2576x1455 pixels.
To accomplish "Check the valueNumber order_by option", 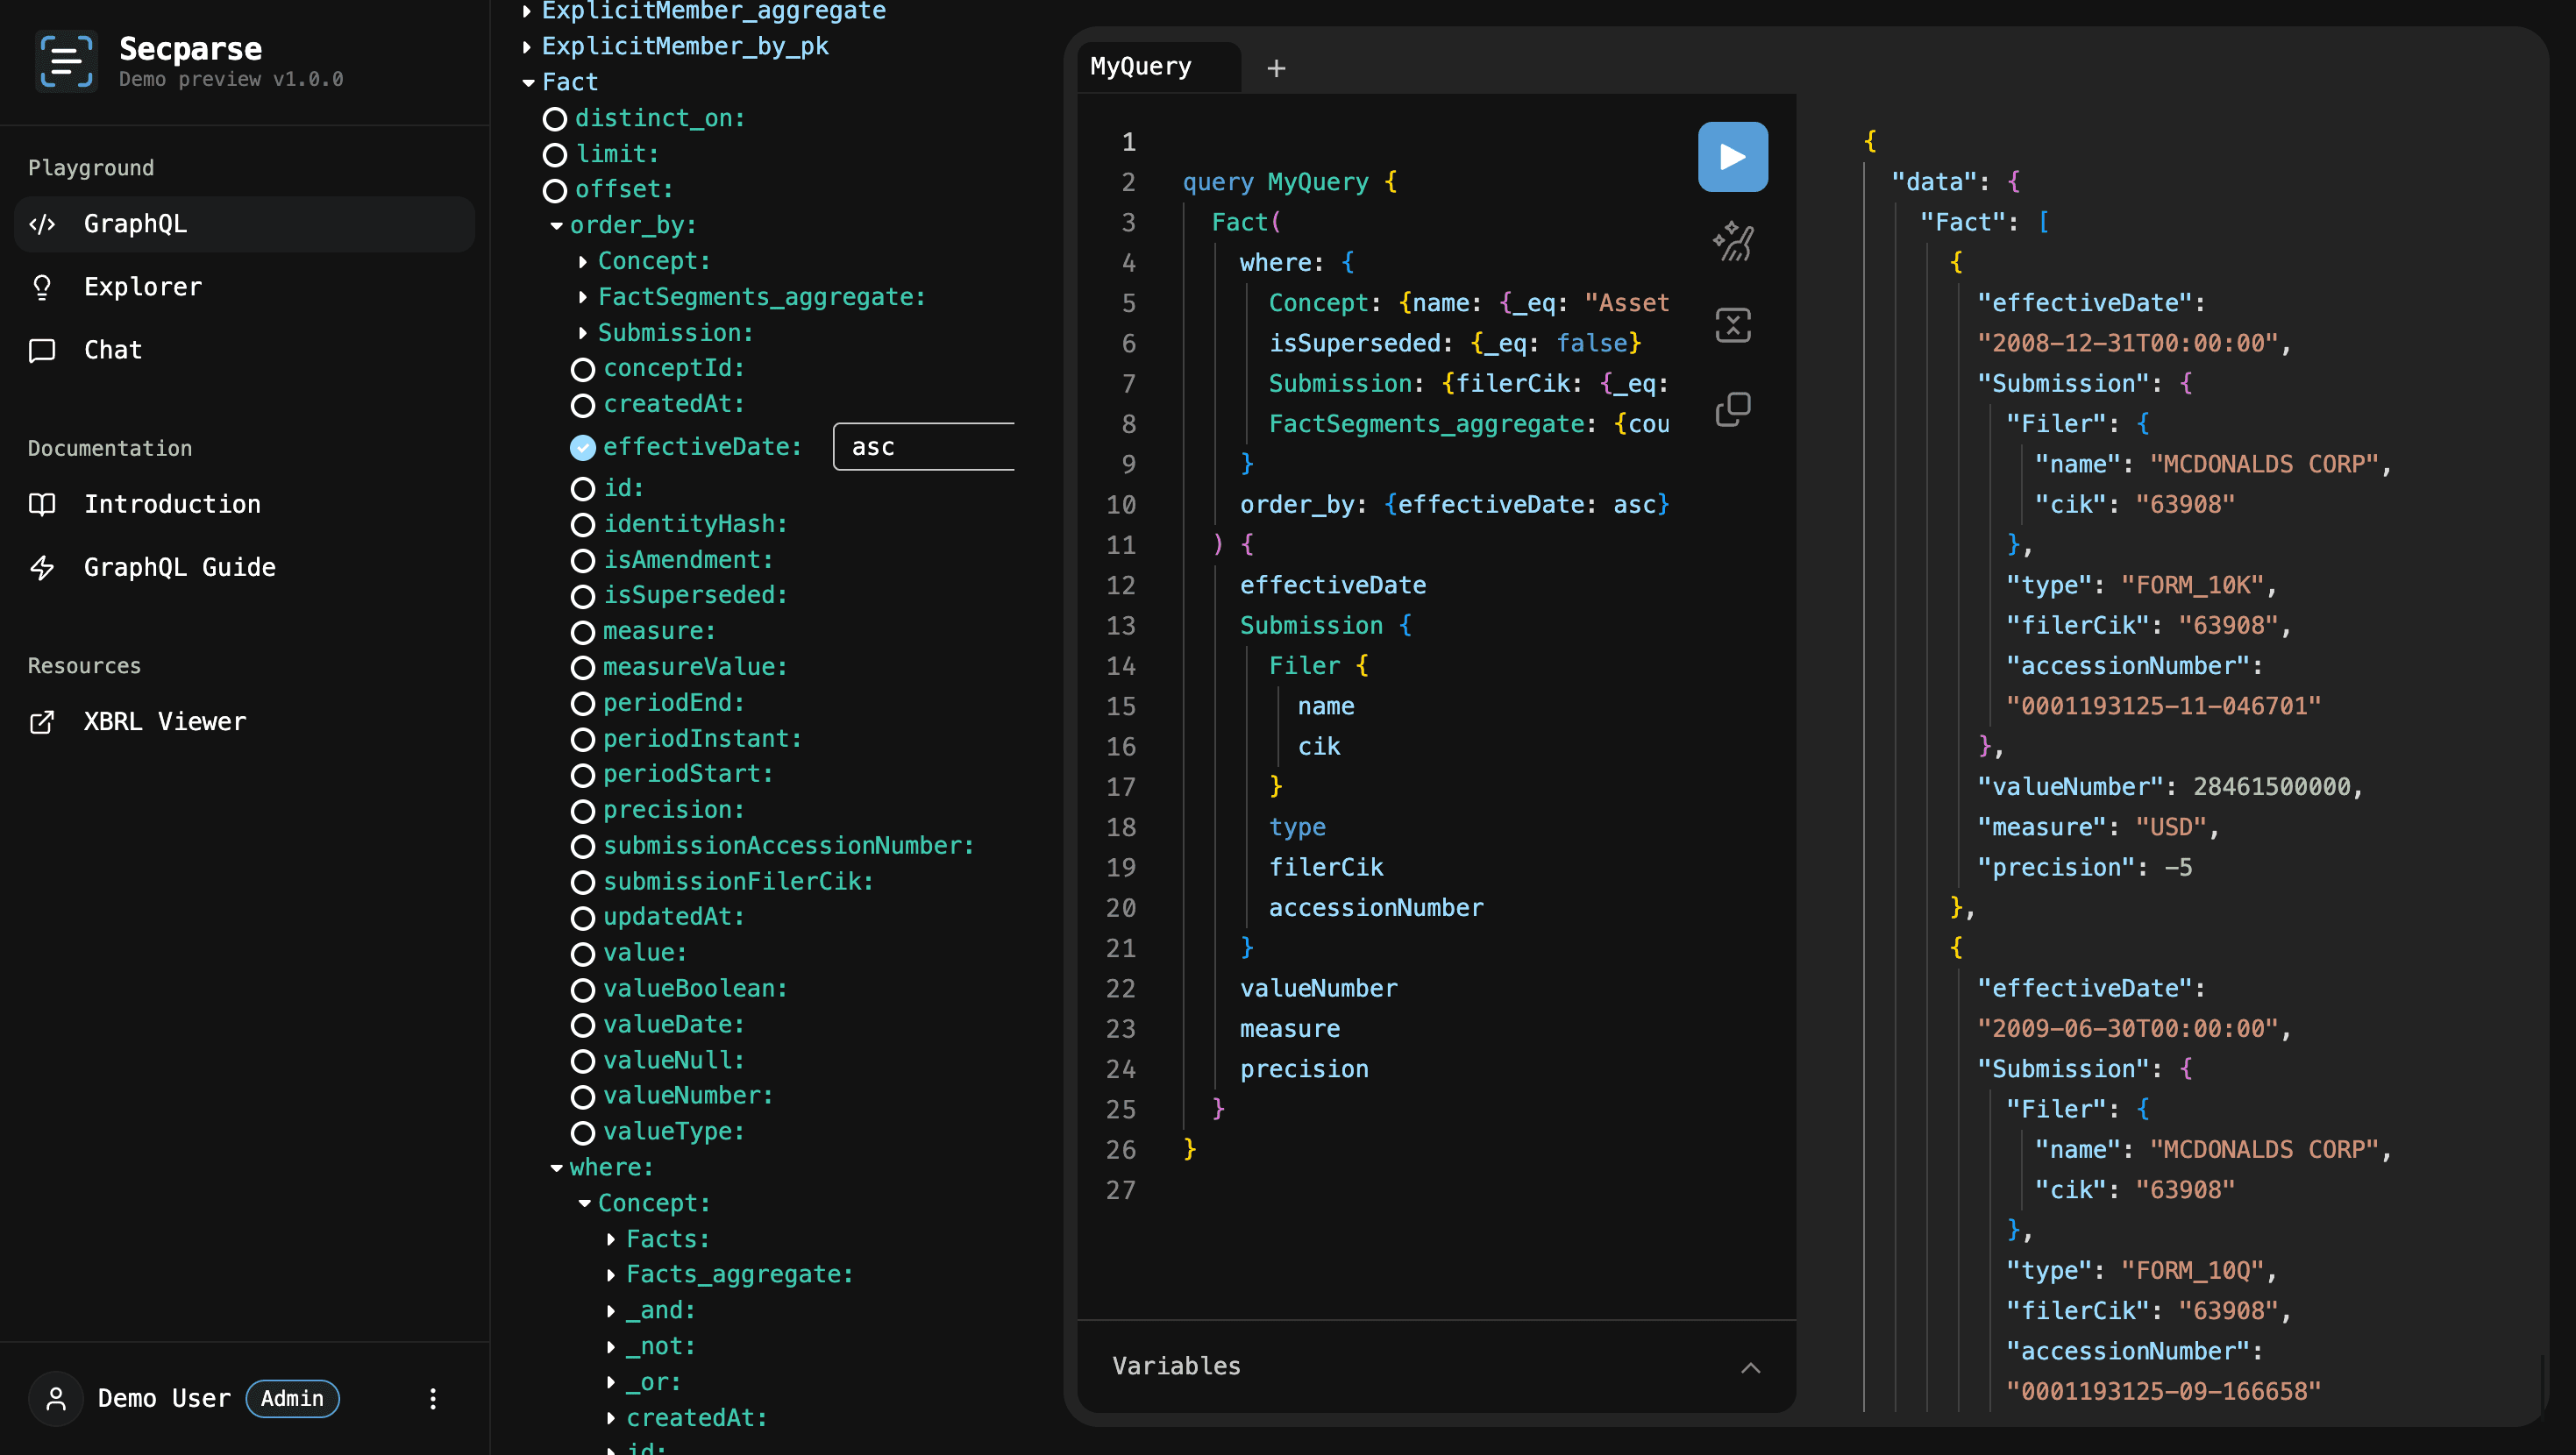I will [583, 1096].
